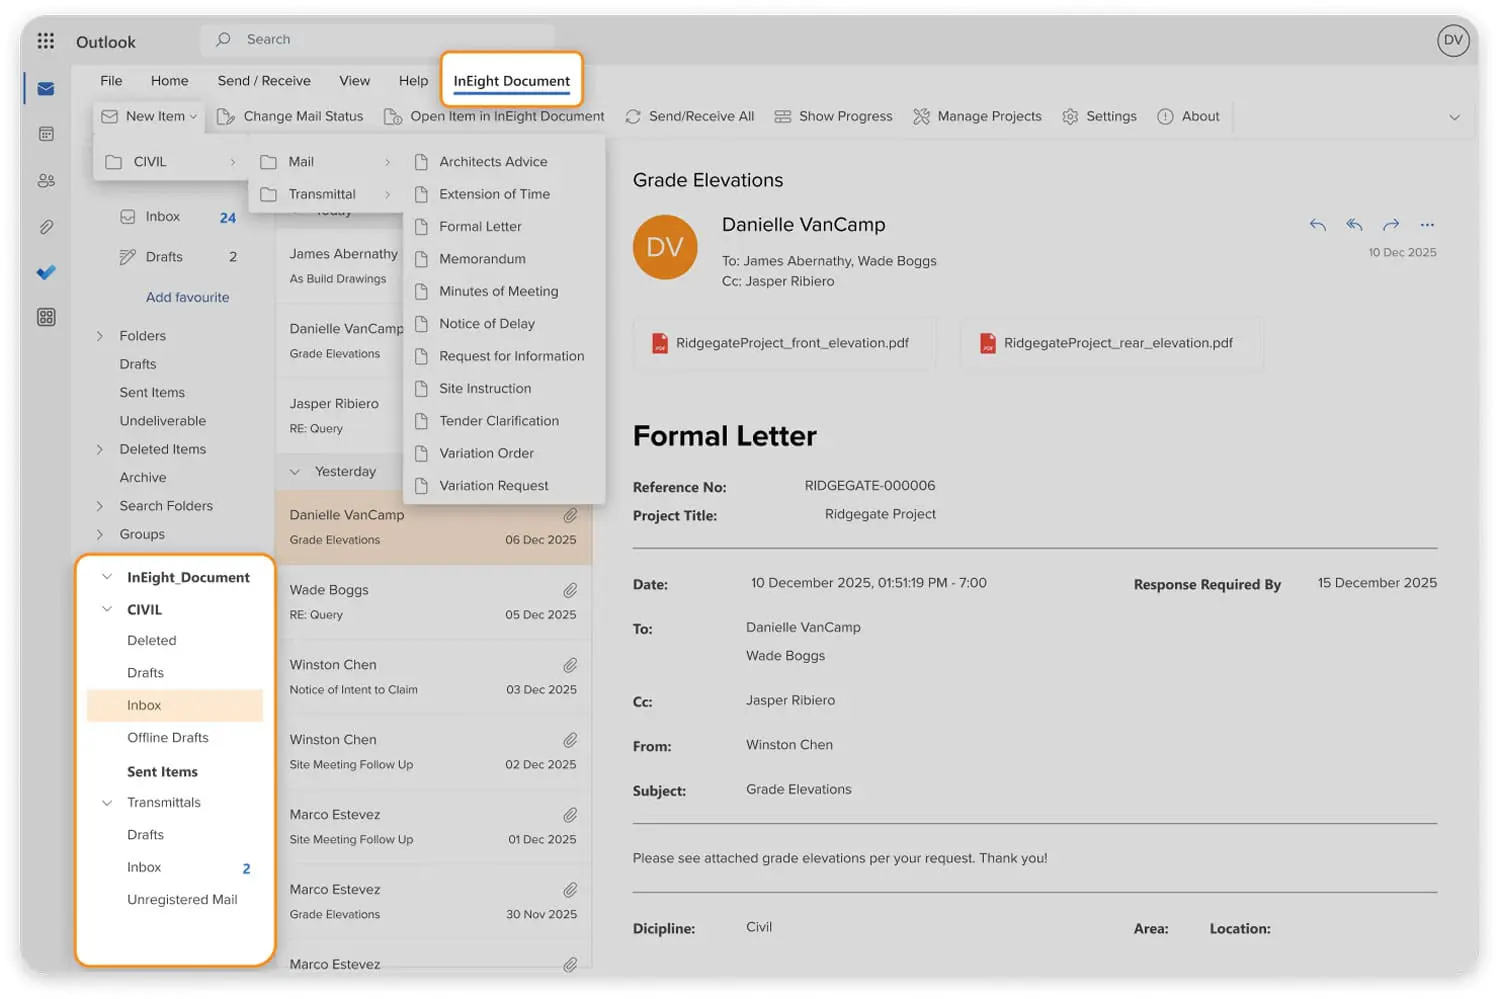Screen dimensions: 1500x999
Task: Click Show Progress in the ribbon
Action: tap(833, 116)
